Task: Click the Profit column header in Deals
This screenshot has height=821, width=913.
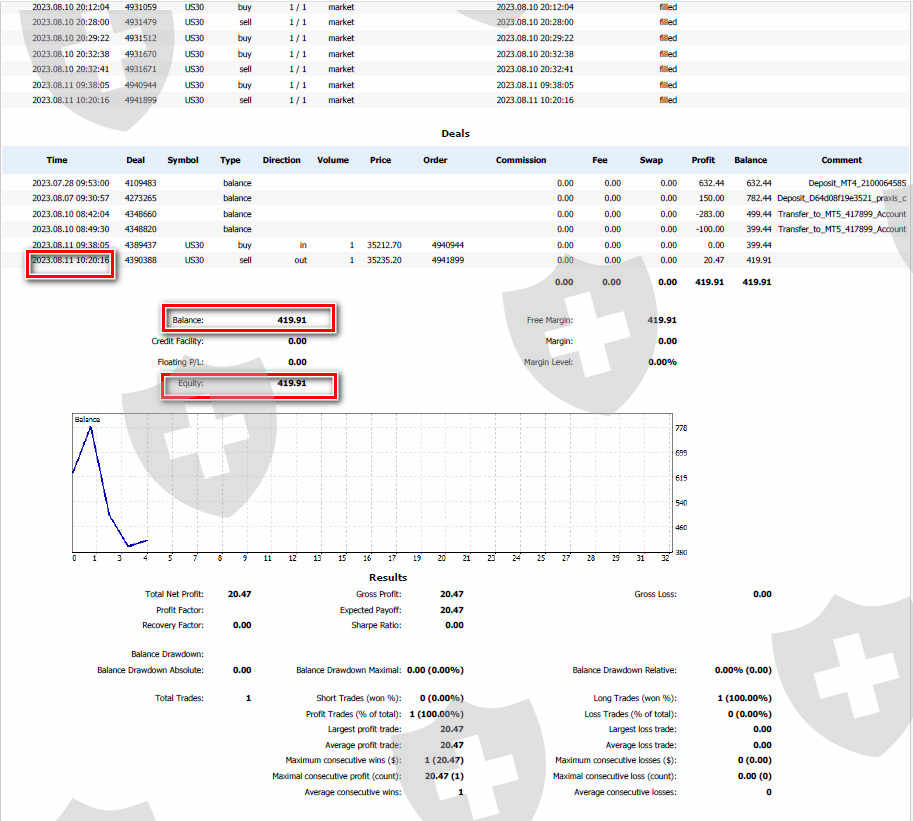Action: [x=703, y=160]
